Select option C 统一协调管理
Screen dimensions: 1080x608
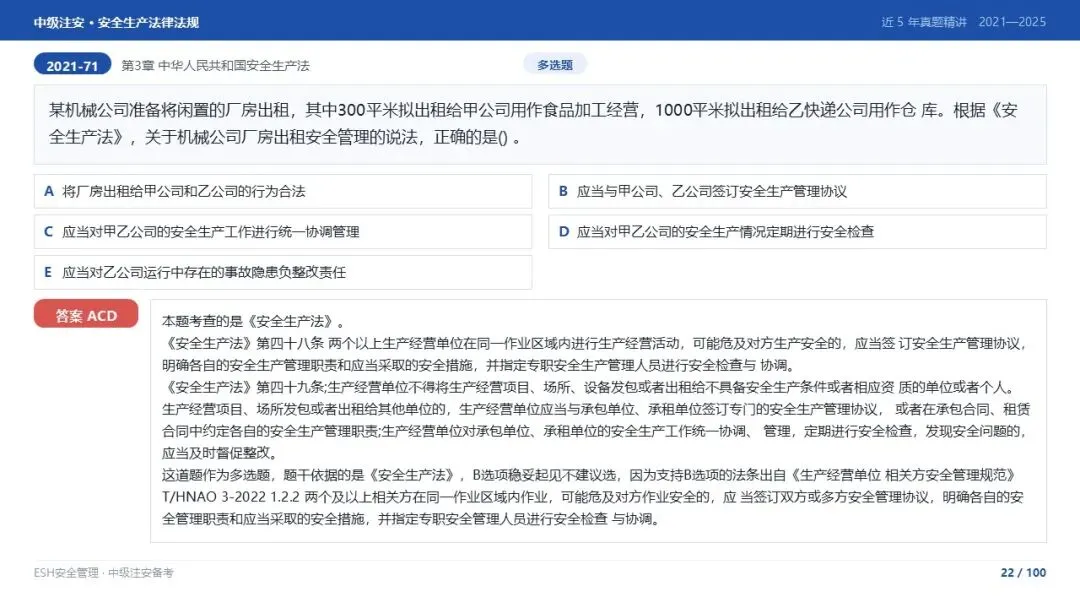283,232
